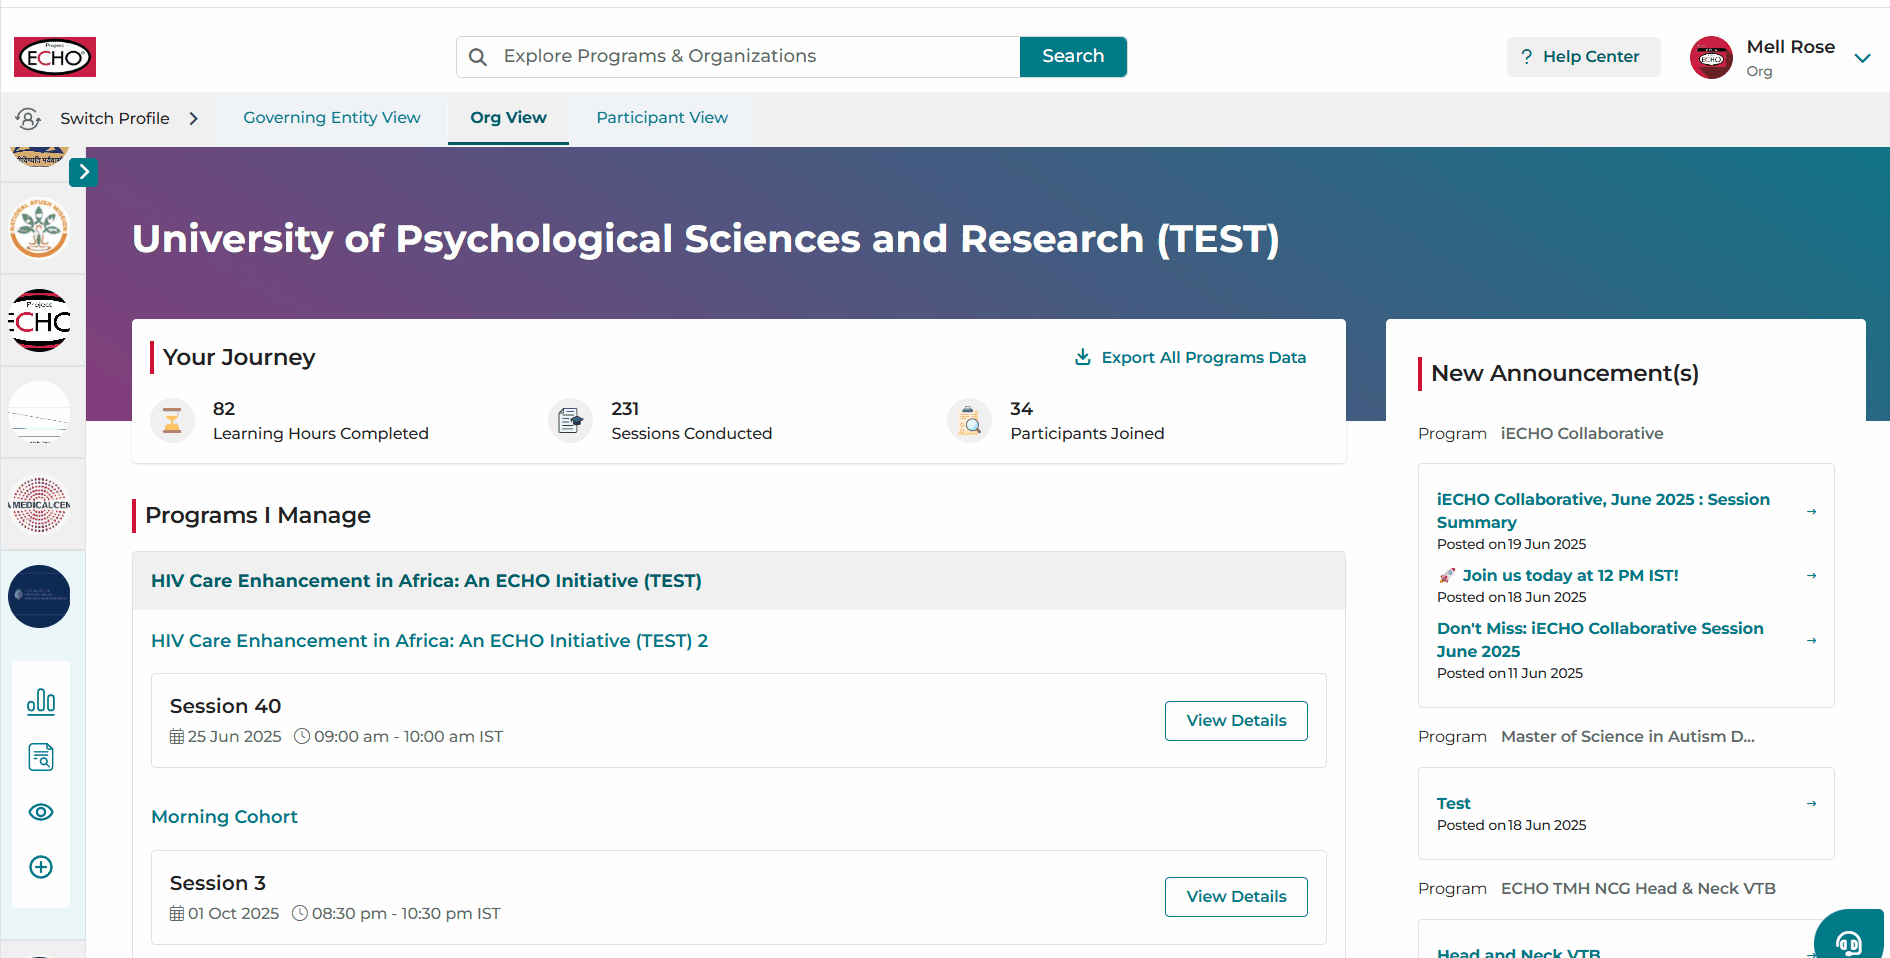1890x958 pixels.
Task: Click the 'Mell Rose' user name
Action: tap(1790, 47)
